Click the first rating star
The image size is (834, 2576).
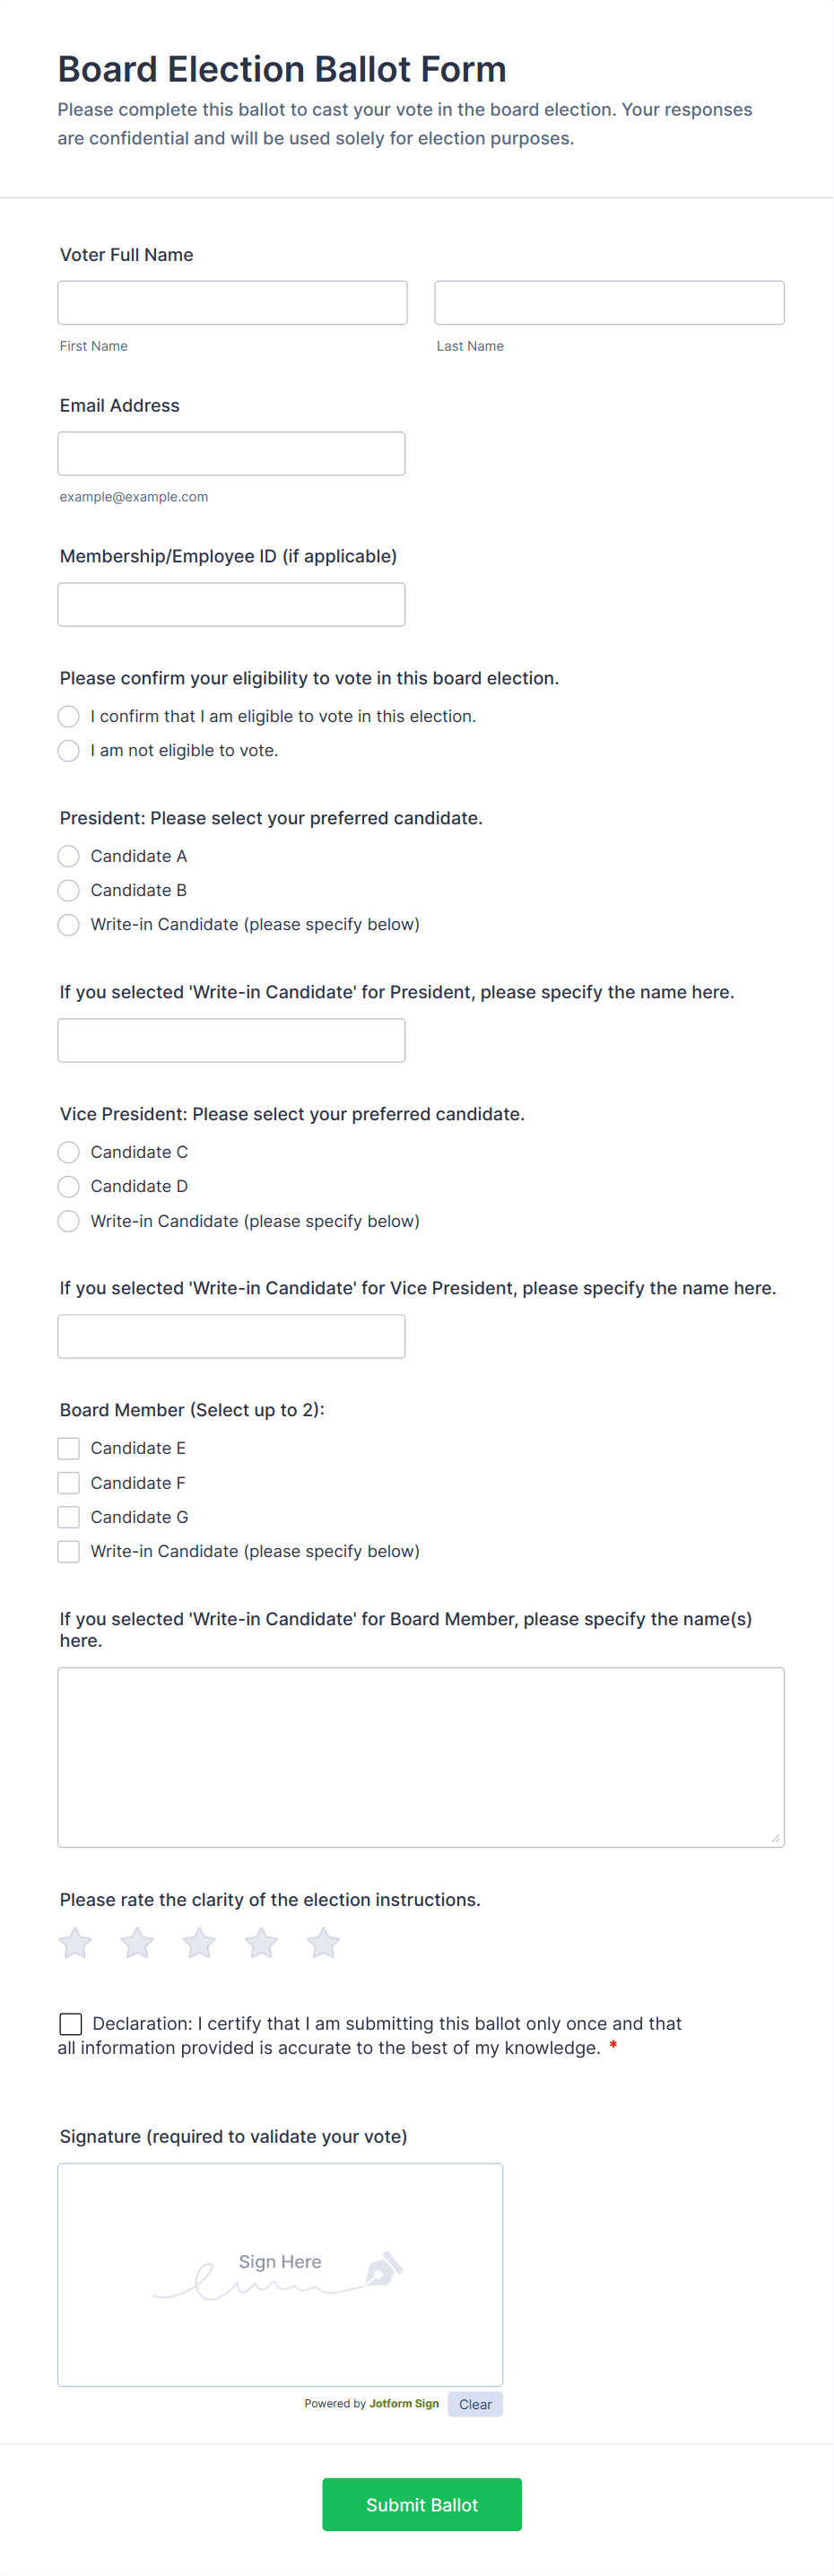click(x=75, y=1943)
